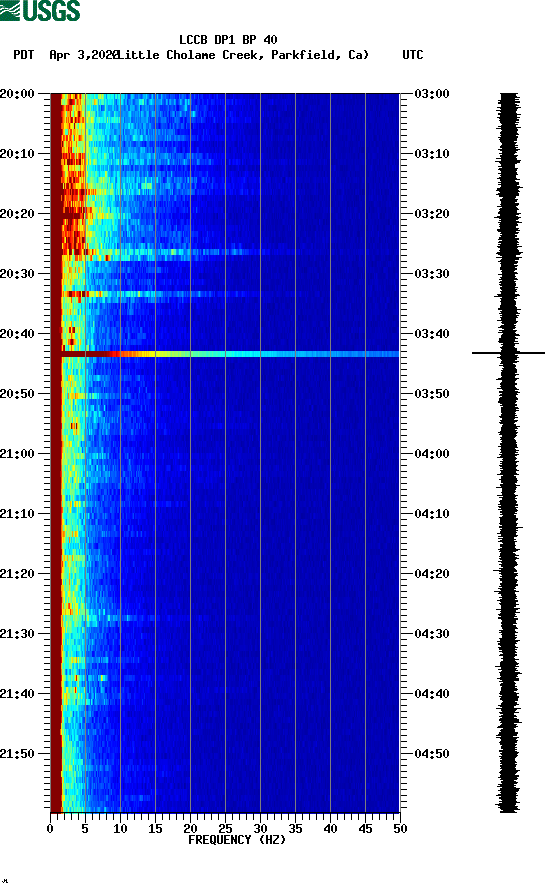Screen dimensions: 552x892
Task: Click the 5 Hz frequency axis tick label
Action: tap(85, 829)
